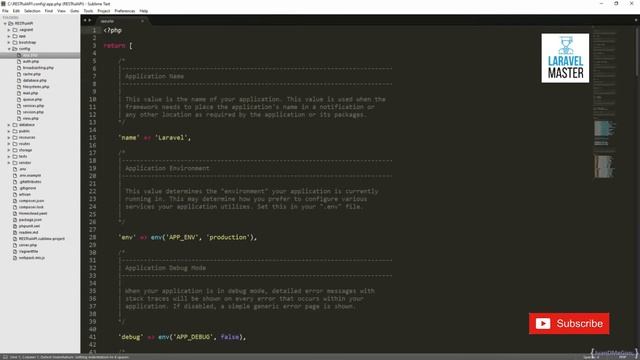This screenshot has height=360, width=640.
Task: Click the broadcasting.php file icon
Action: [19, 68]
